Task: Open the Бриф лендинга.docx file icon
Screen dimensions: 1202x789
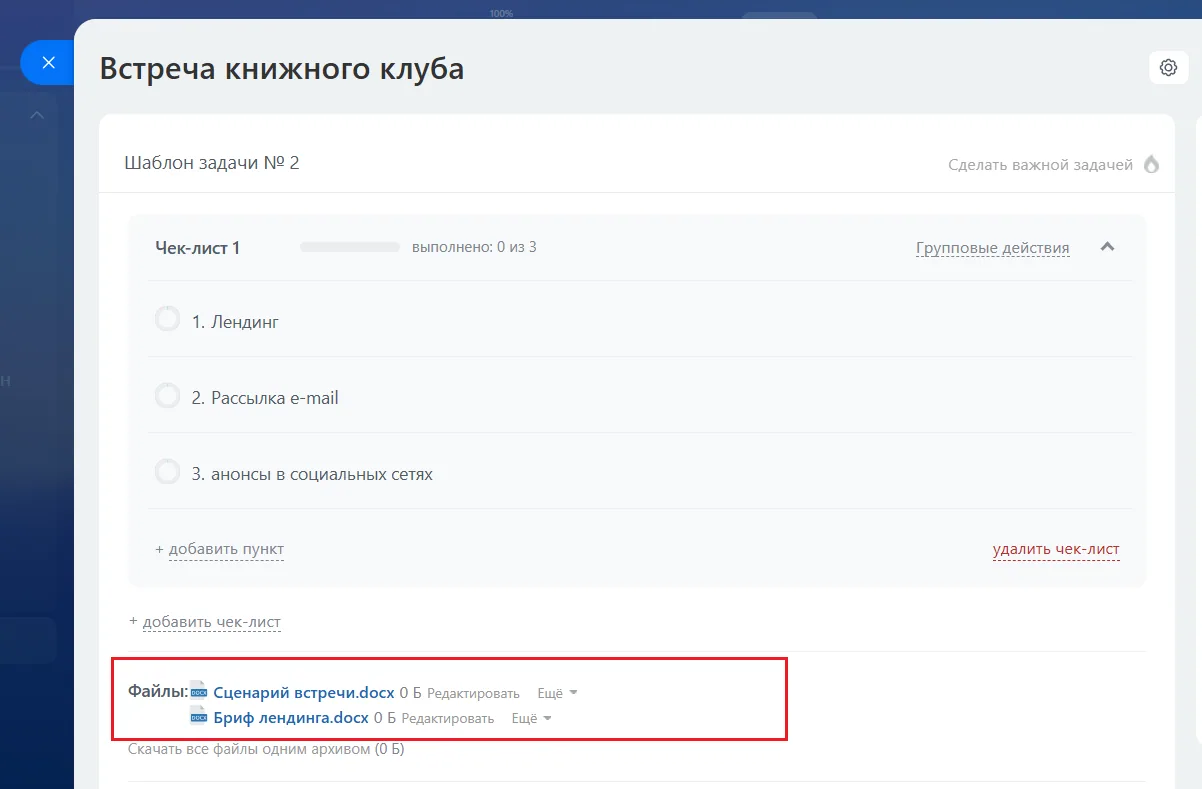Action: point(199,717)
